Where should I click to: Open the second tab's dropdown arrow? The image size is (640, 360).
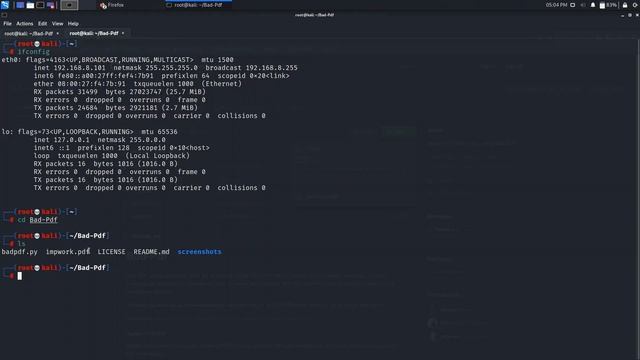(123, 33)
